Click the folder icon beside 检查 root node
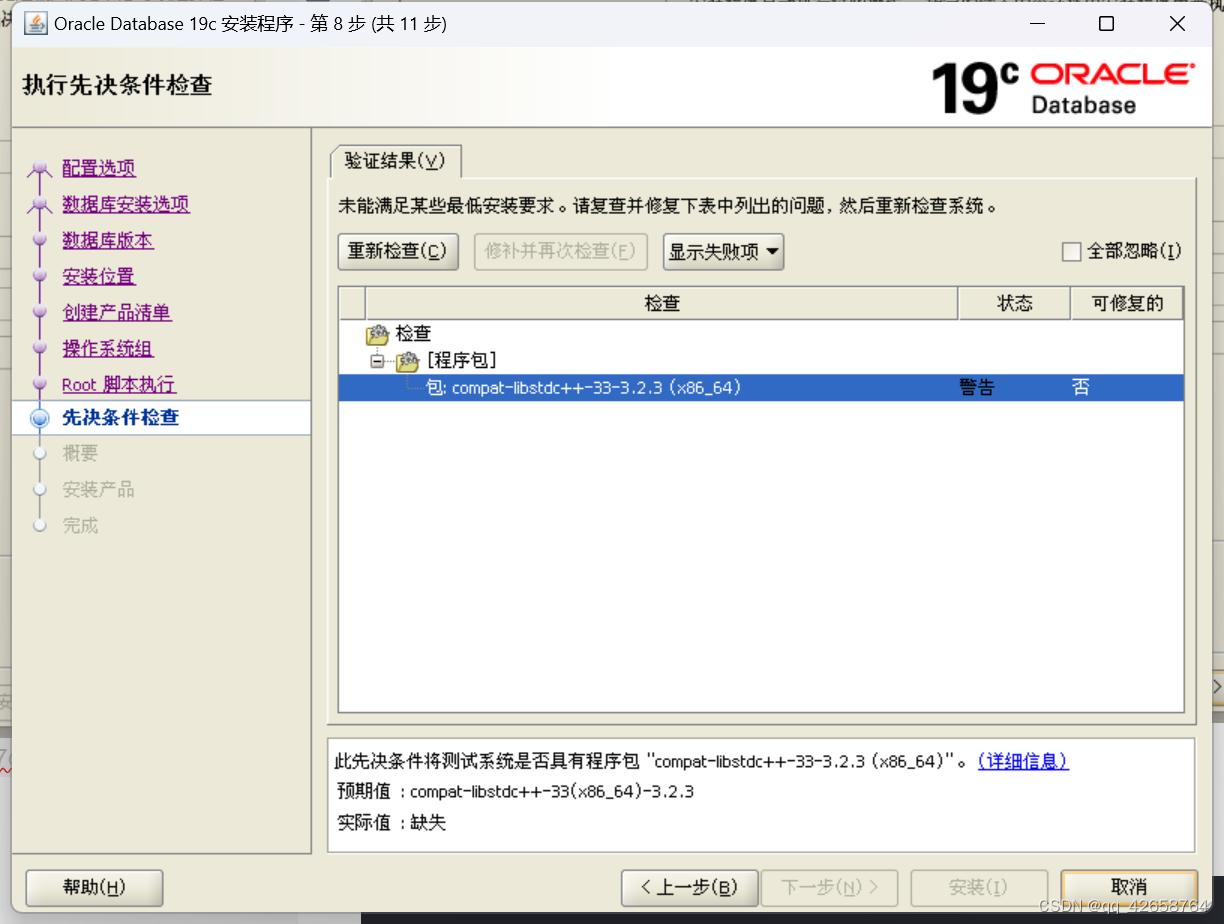The height and width of the screenshot is (924, 1224). click(x=378, y=334)
